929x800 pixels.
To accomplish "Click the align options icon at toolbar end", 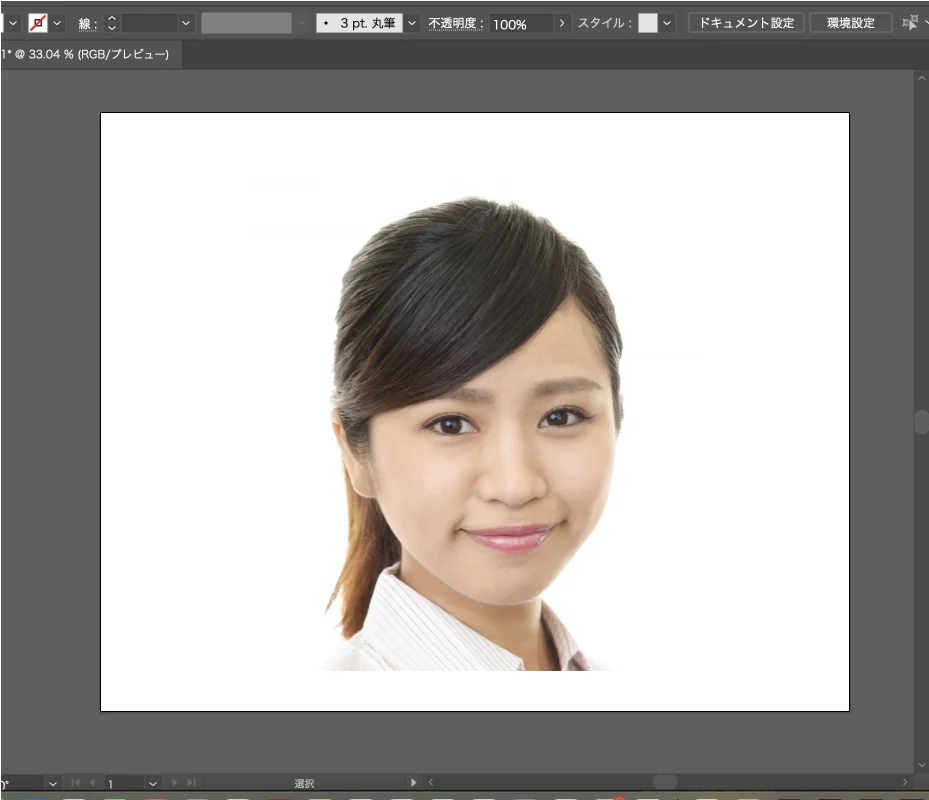I will click(x=911, y=23).
